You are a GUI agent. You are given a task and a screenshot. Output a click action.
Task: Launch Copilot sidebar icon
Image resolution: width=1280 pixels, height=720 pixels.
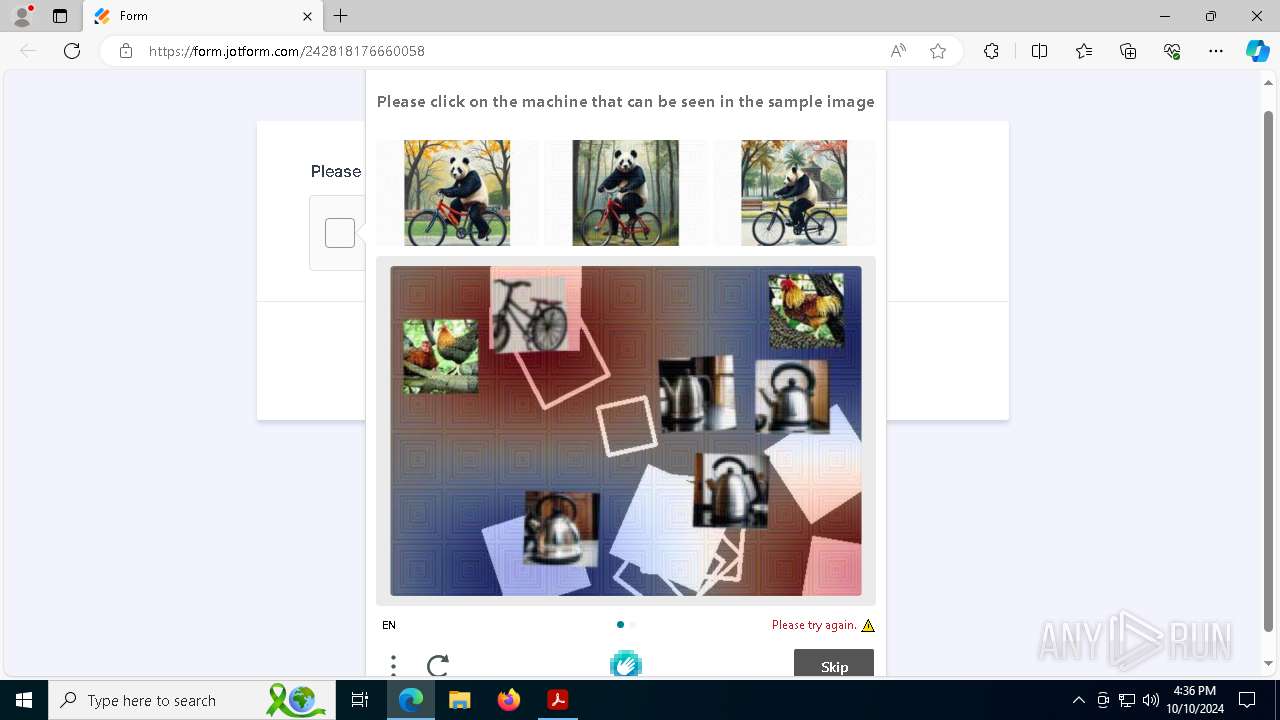1257,51
